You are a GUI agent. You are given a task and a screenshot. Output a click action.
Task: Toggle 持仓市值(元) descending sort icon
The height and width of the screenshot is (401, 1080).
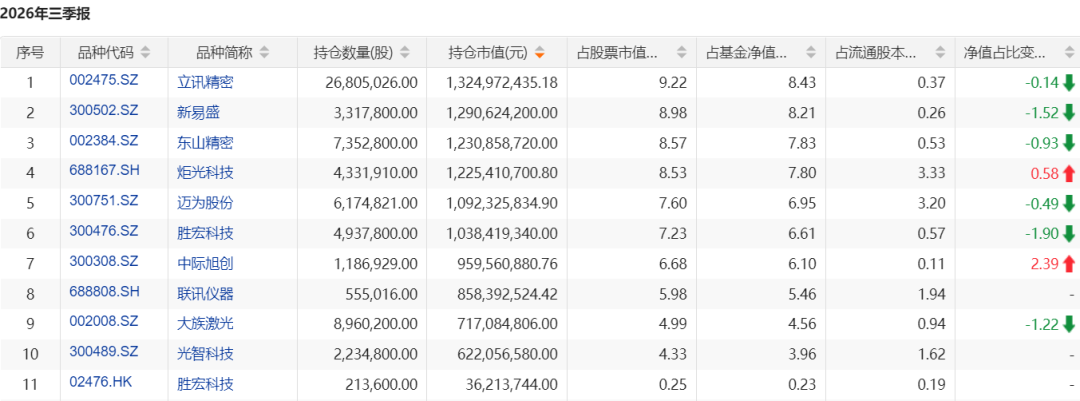tap(539, 52)
